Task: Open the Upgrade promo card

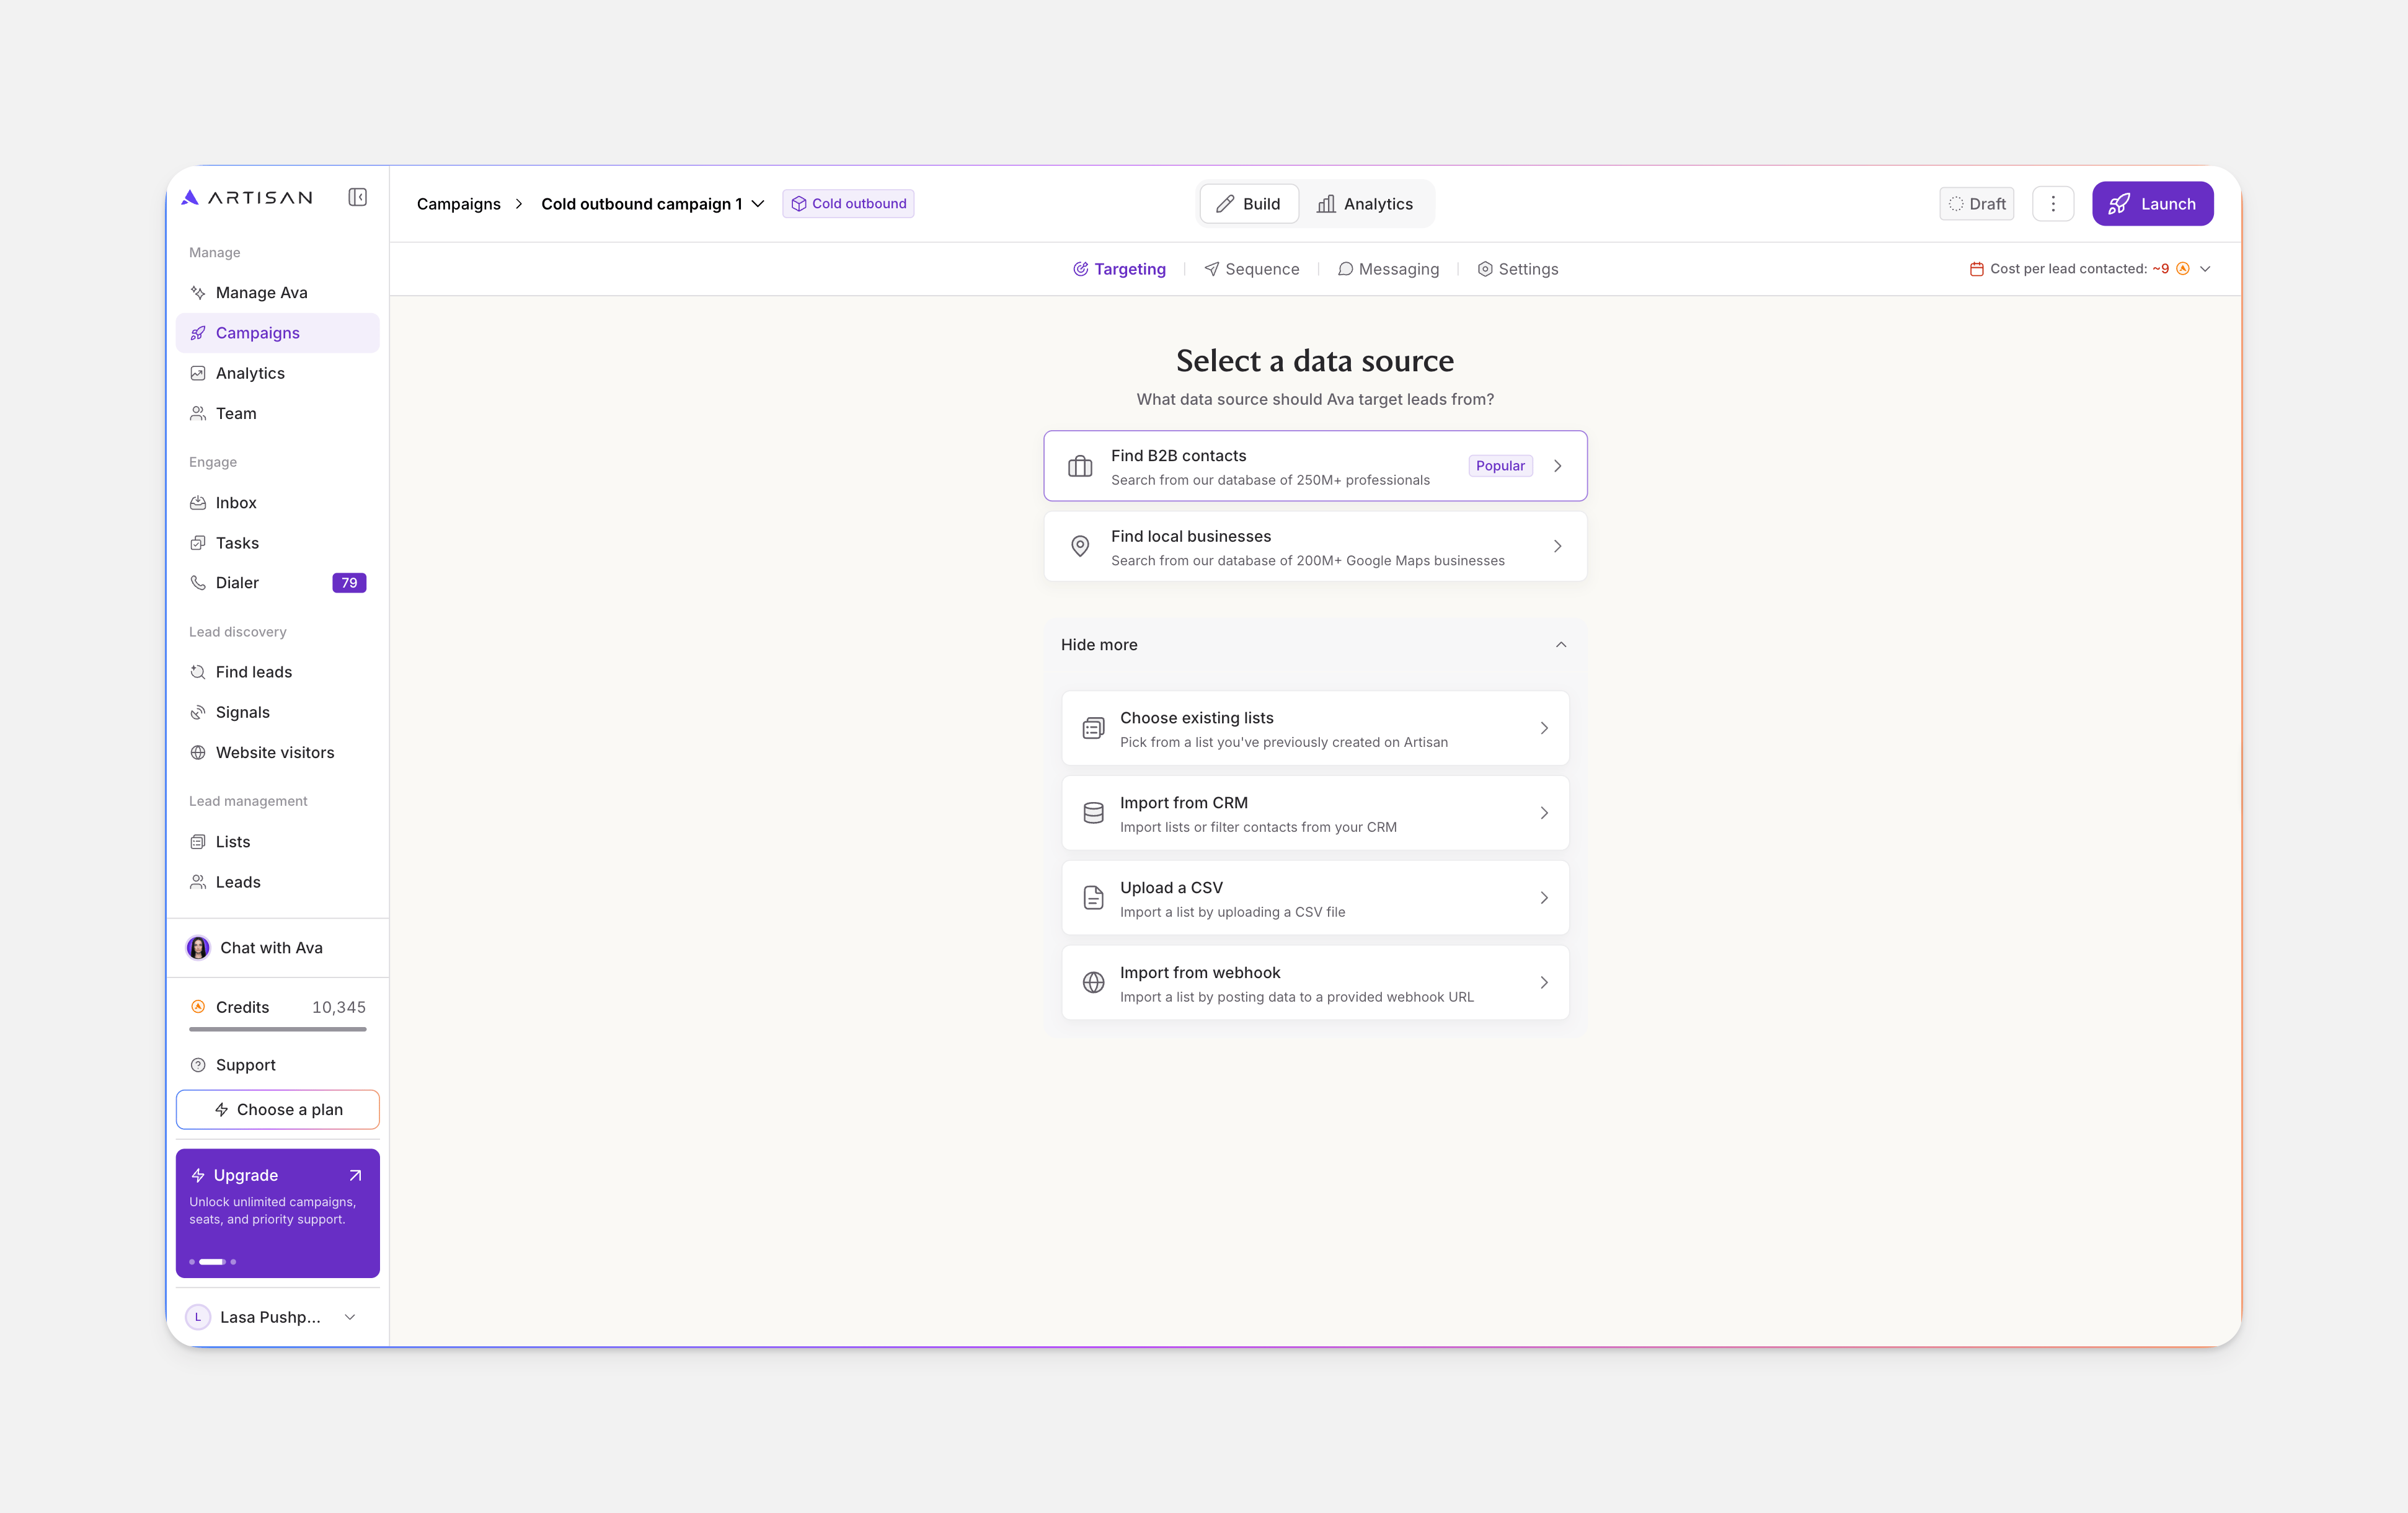Action: [278, 1213]
